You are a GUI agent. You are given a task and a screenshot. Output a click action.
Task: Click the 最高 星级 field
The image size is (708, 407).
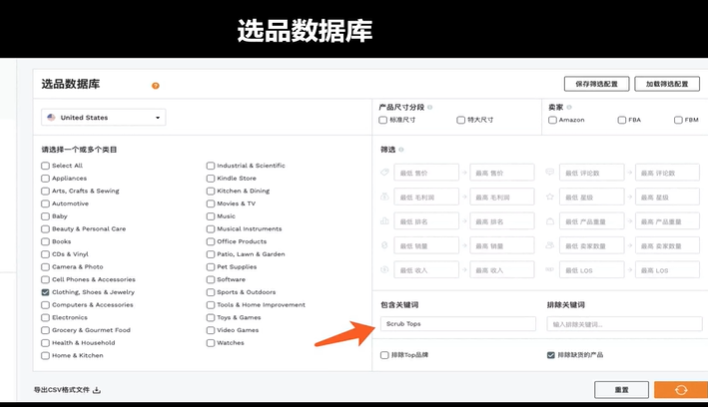point(667,197)
